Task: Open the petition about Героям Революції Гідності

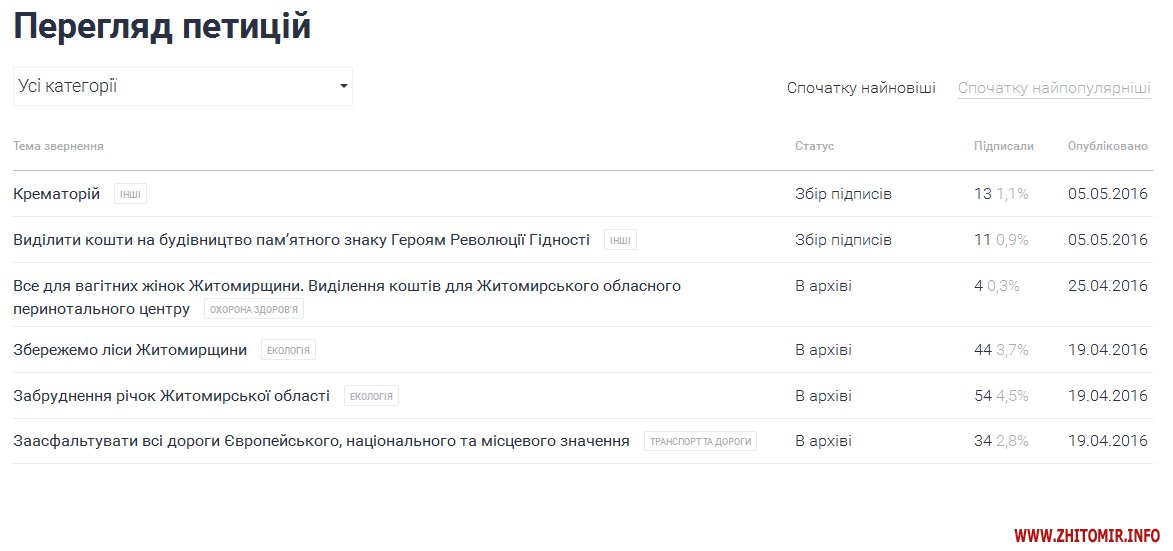Action: click(x=301, y=240)
